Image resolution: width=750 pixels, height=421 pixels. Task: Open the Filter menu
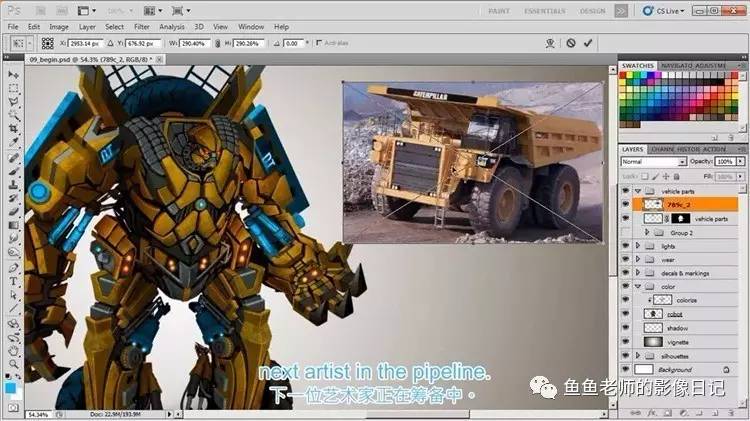(142, 27)
